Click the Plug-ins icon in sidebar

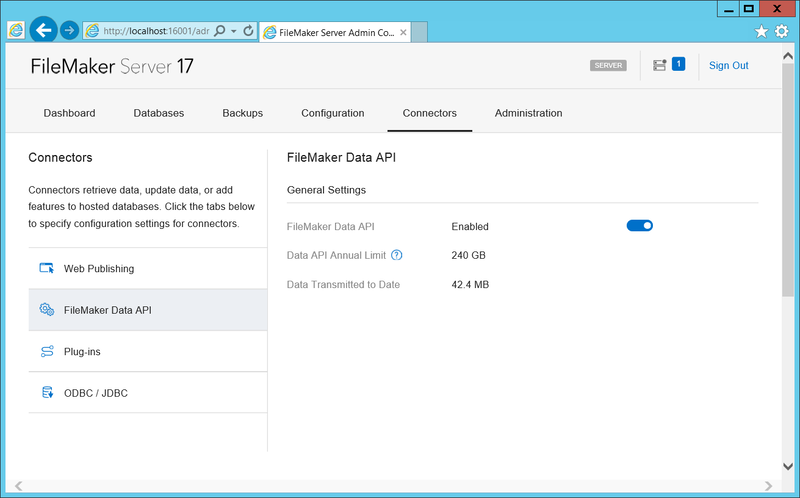[46, 352]
